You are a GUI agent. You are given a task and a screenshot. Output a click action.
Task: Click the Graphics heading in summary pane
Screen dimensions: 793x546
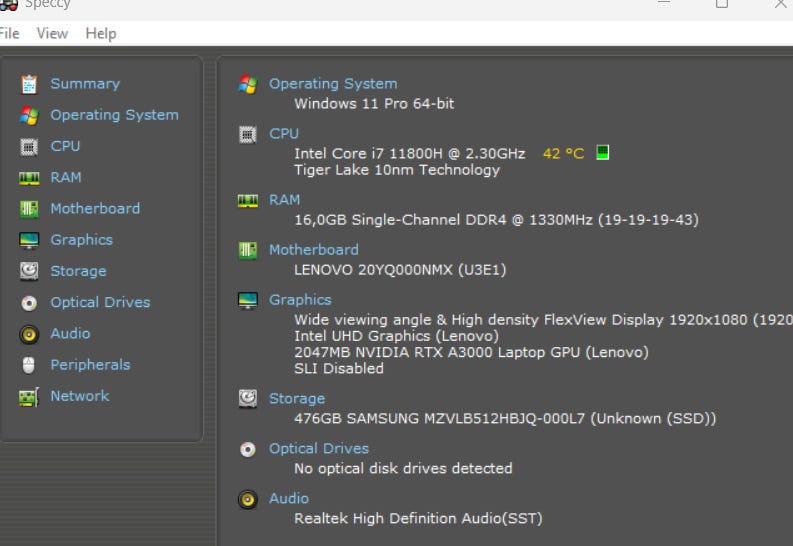[x=299, y=300]
